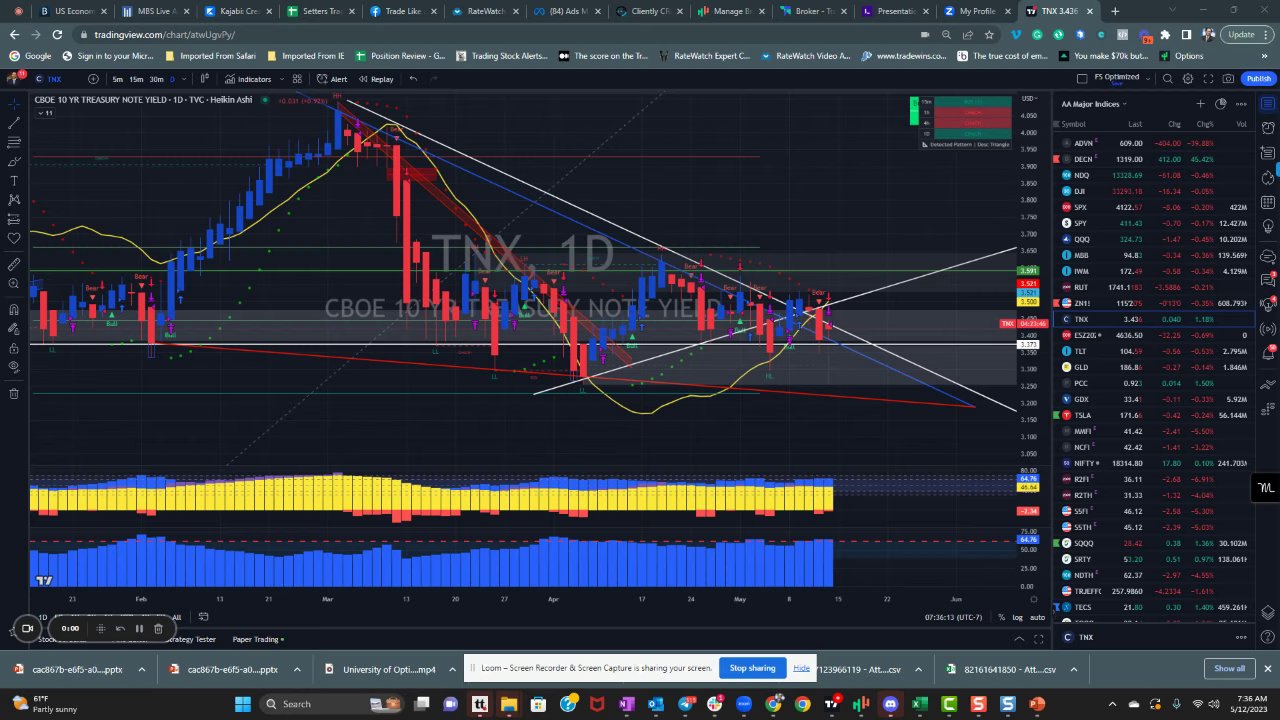Open the chart type candles selector

pyautogui.click(x=204, y=79)
